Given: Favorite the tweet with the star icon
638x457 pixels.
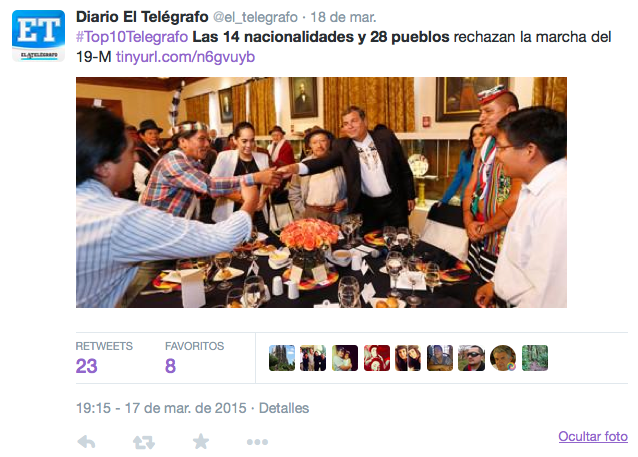Looking at the screenshot, I should 201,442.
